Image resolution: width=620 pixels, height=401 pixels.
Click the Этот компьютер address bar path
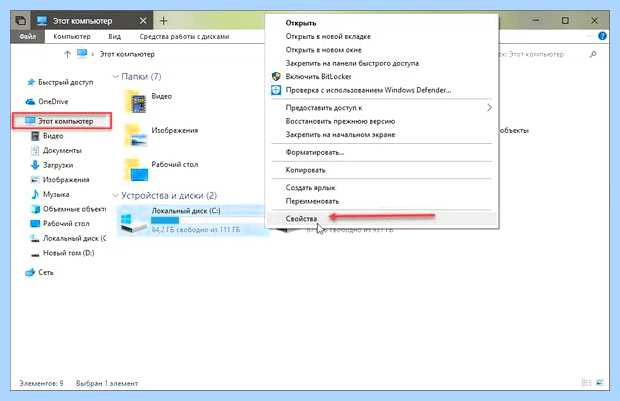pos(127,54)
